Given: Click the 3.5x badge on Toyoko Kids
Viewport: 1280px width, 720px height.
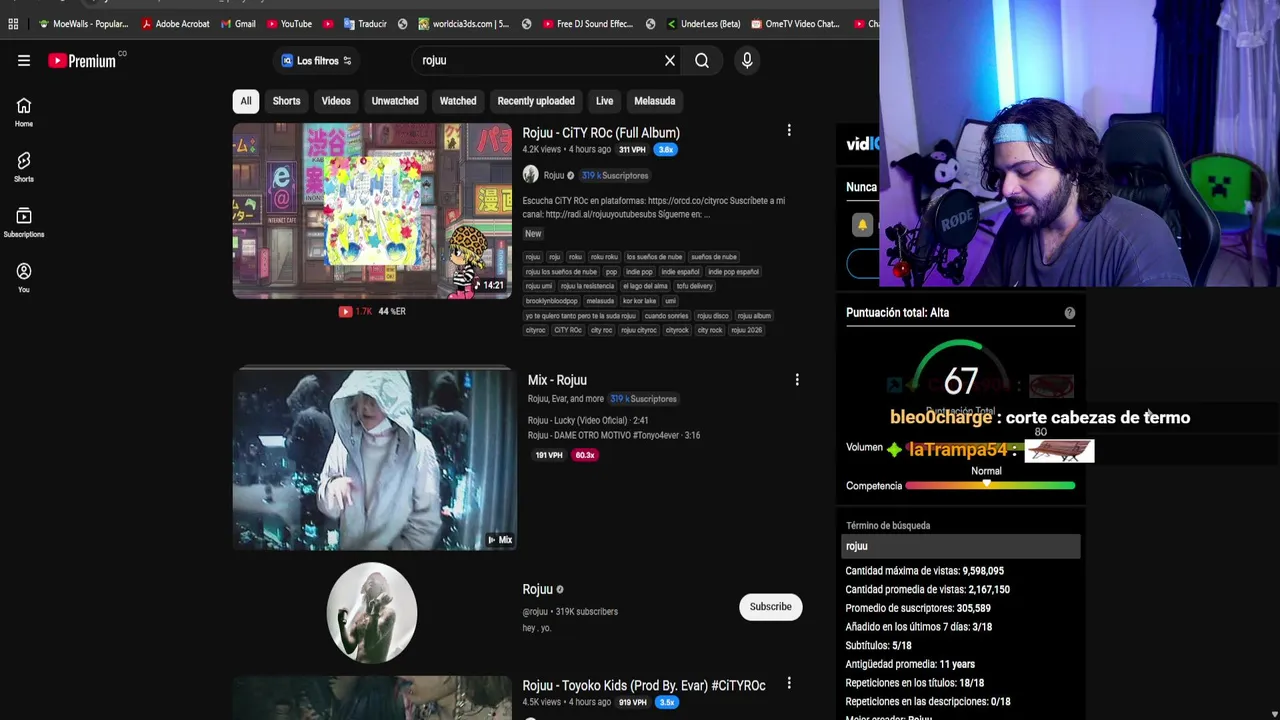Looking at the screenshot, I should tap(667, 702).
